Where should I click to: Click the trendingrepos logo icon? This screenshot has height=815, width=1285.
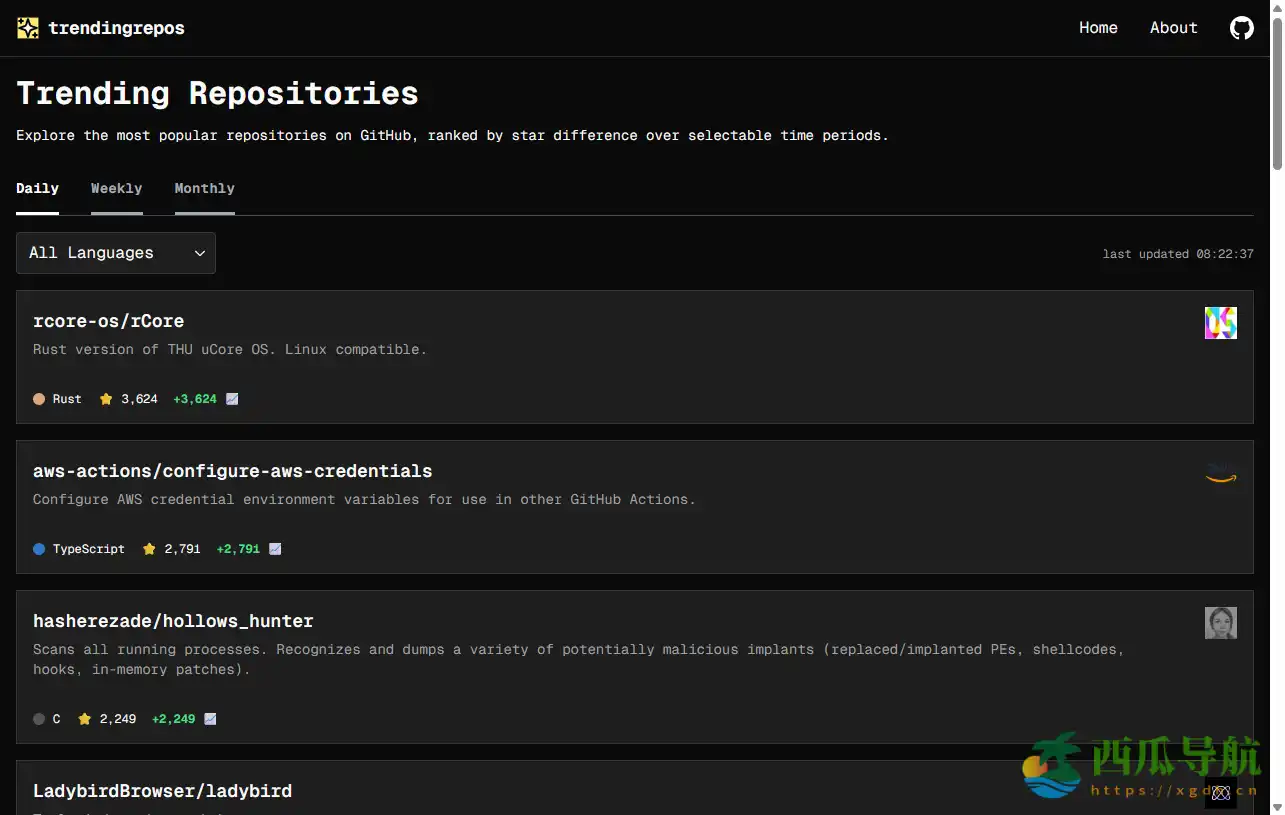28,28
